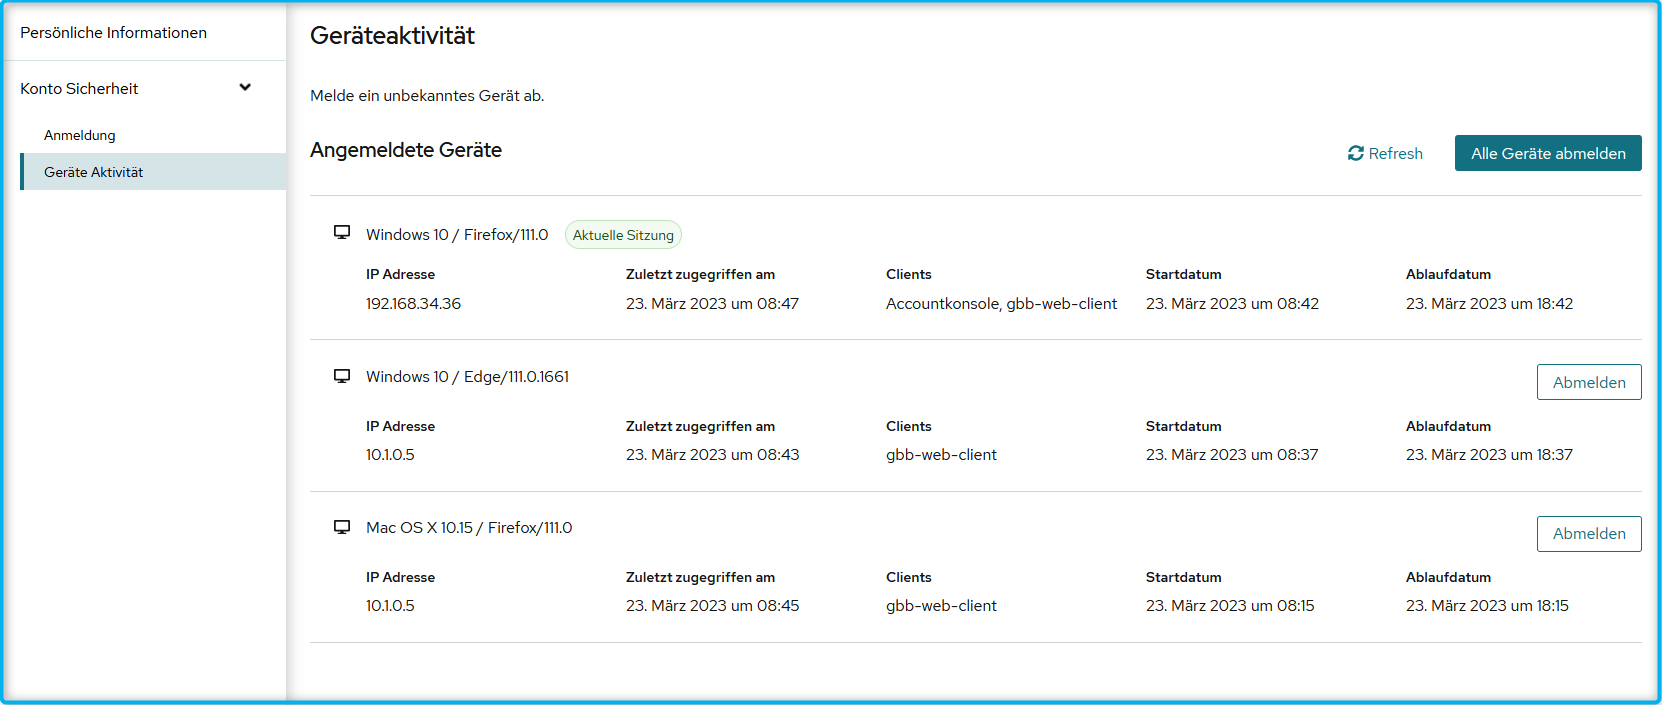Click the Aktuelle Sitzung badge

click(x=623, y=235)
